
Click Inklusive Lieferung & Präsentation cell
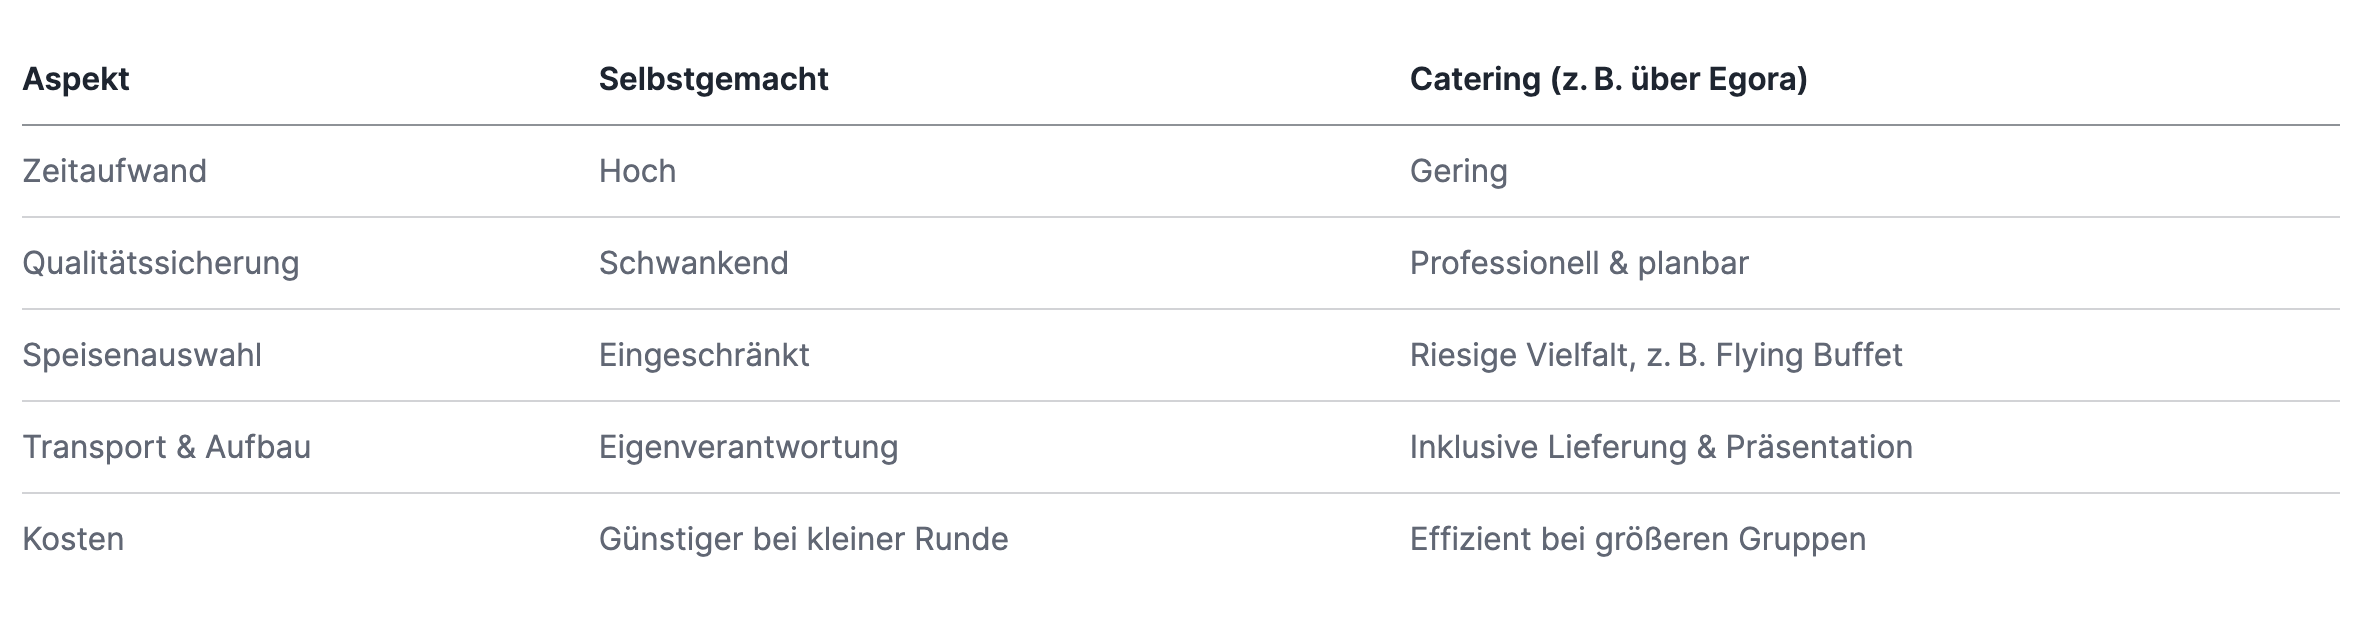click(x=1661, y=447)
